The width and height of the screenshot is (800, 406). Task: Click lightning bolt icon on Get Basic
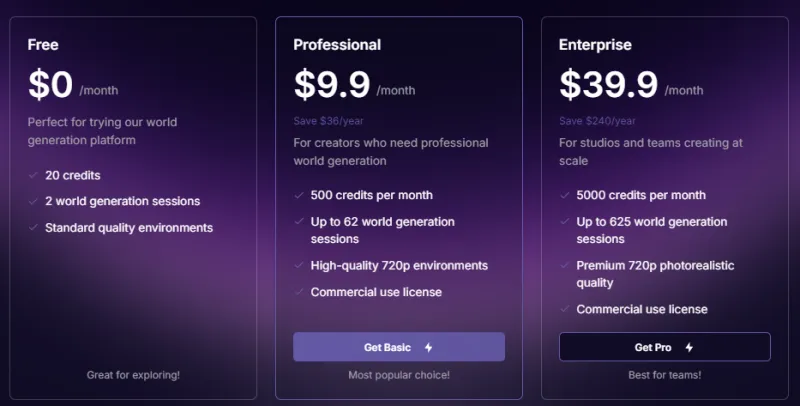tap(429, 348)
